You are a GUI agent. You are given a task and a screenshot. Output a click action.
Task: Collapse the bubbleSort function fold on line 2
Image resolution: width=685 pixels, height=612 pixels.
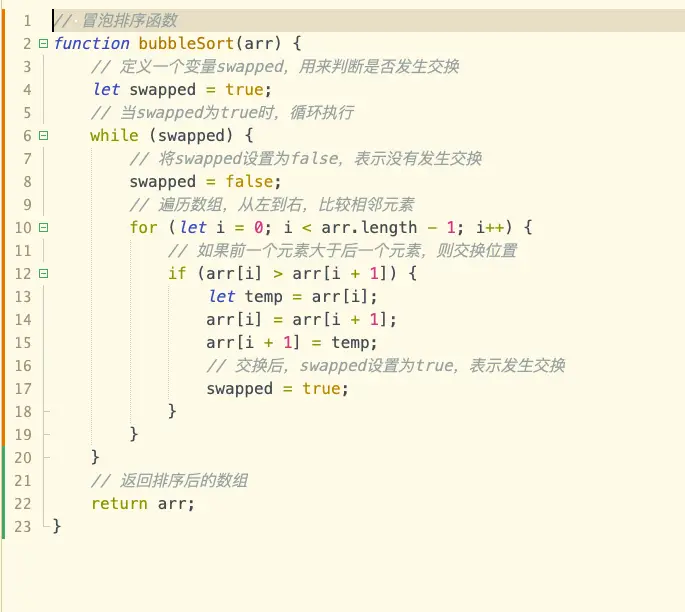(43, 44)
